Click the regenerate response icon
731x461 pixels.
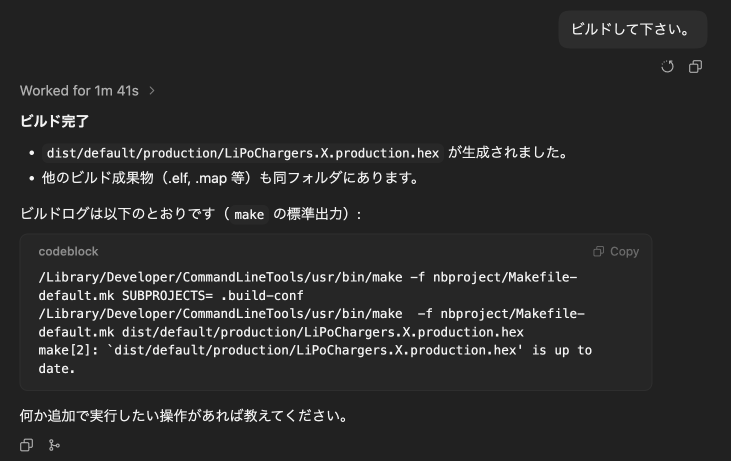pyautogui.click(x=667, y=67)
